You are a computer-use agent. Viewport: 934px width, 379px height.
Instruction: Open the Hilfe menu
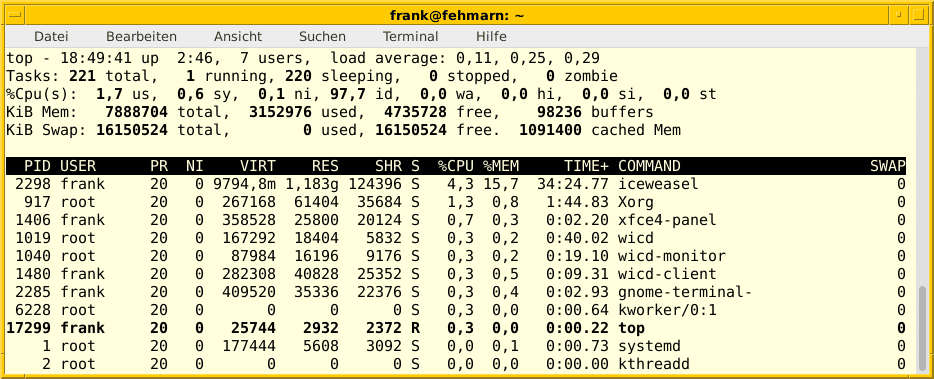[x=491, y=36]
